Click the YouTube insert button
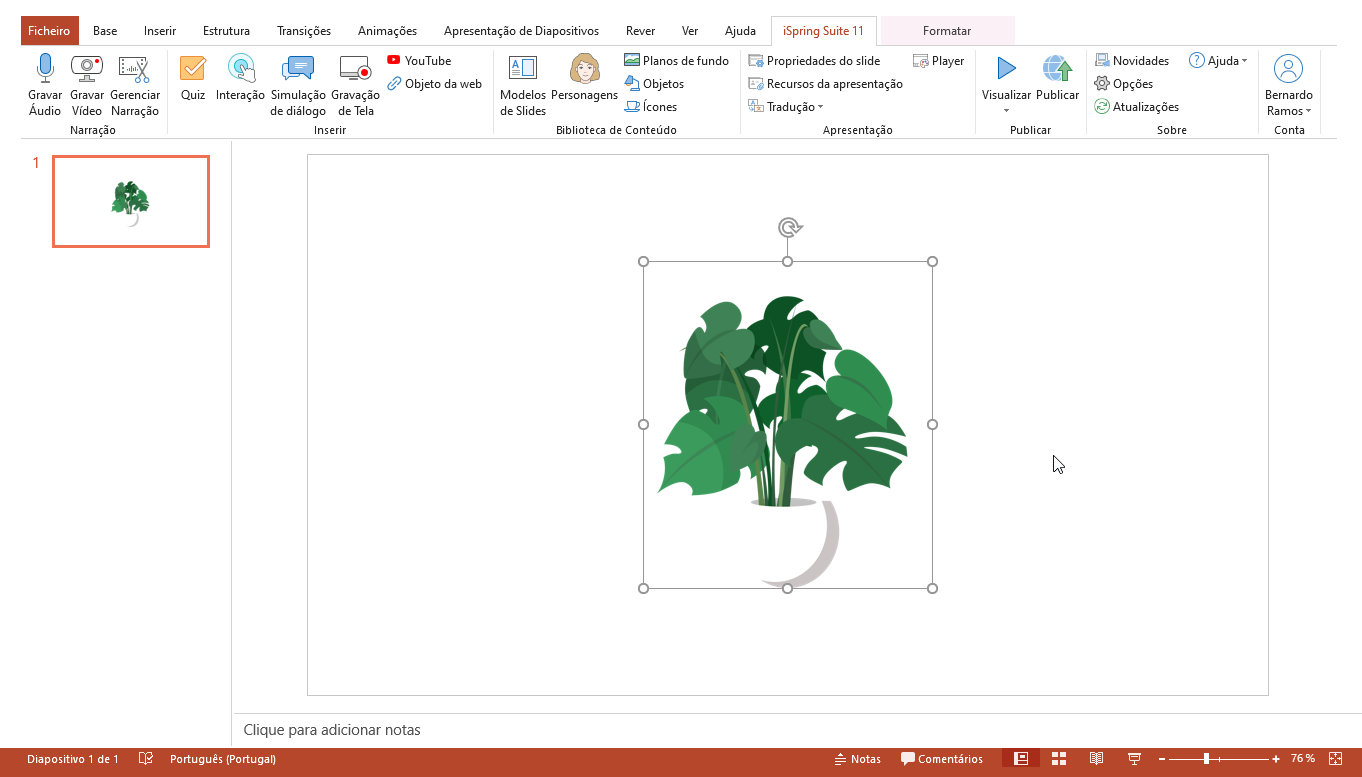The height and width of the screenshot is (777, 1362). tap(419, 61)
